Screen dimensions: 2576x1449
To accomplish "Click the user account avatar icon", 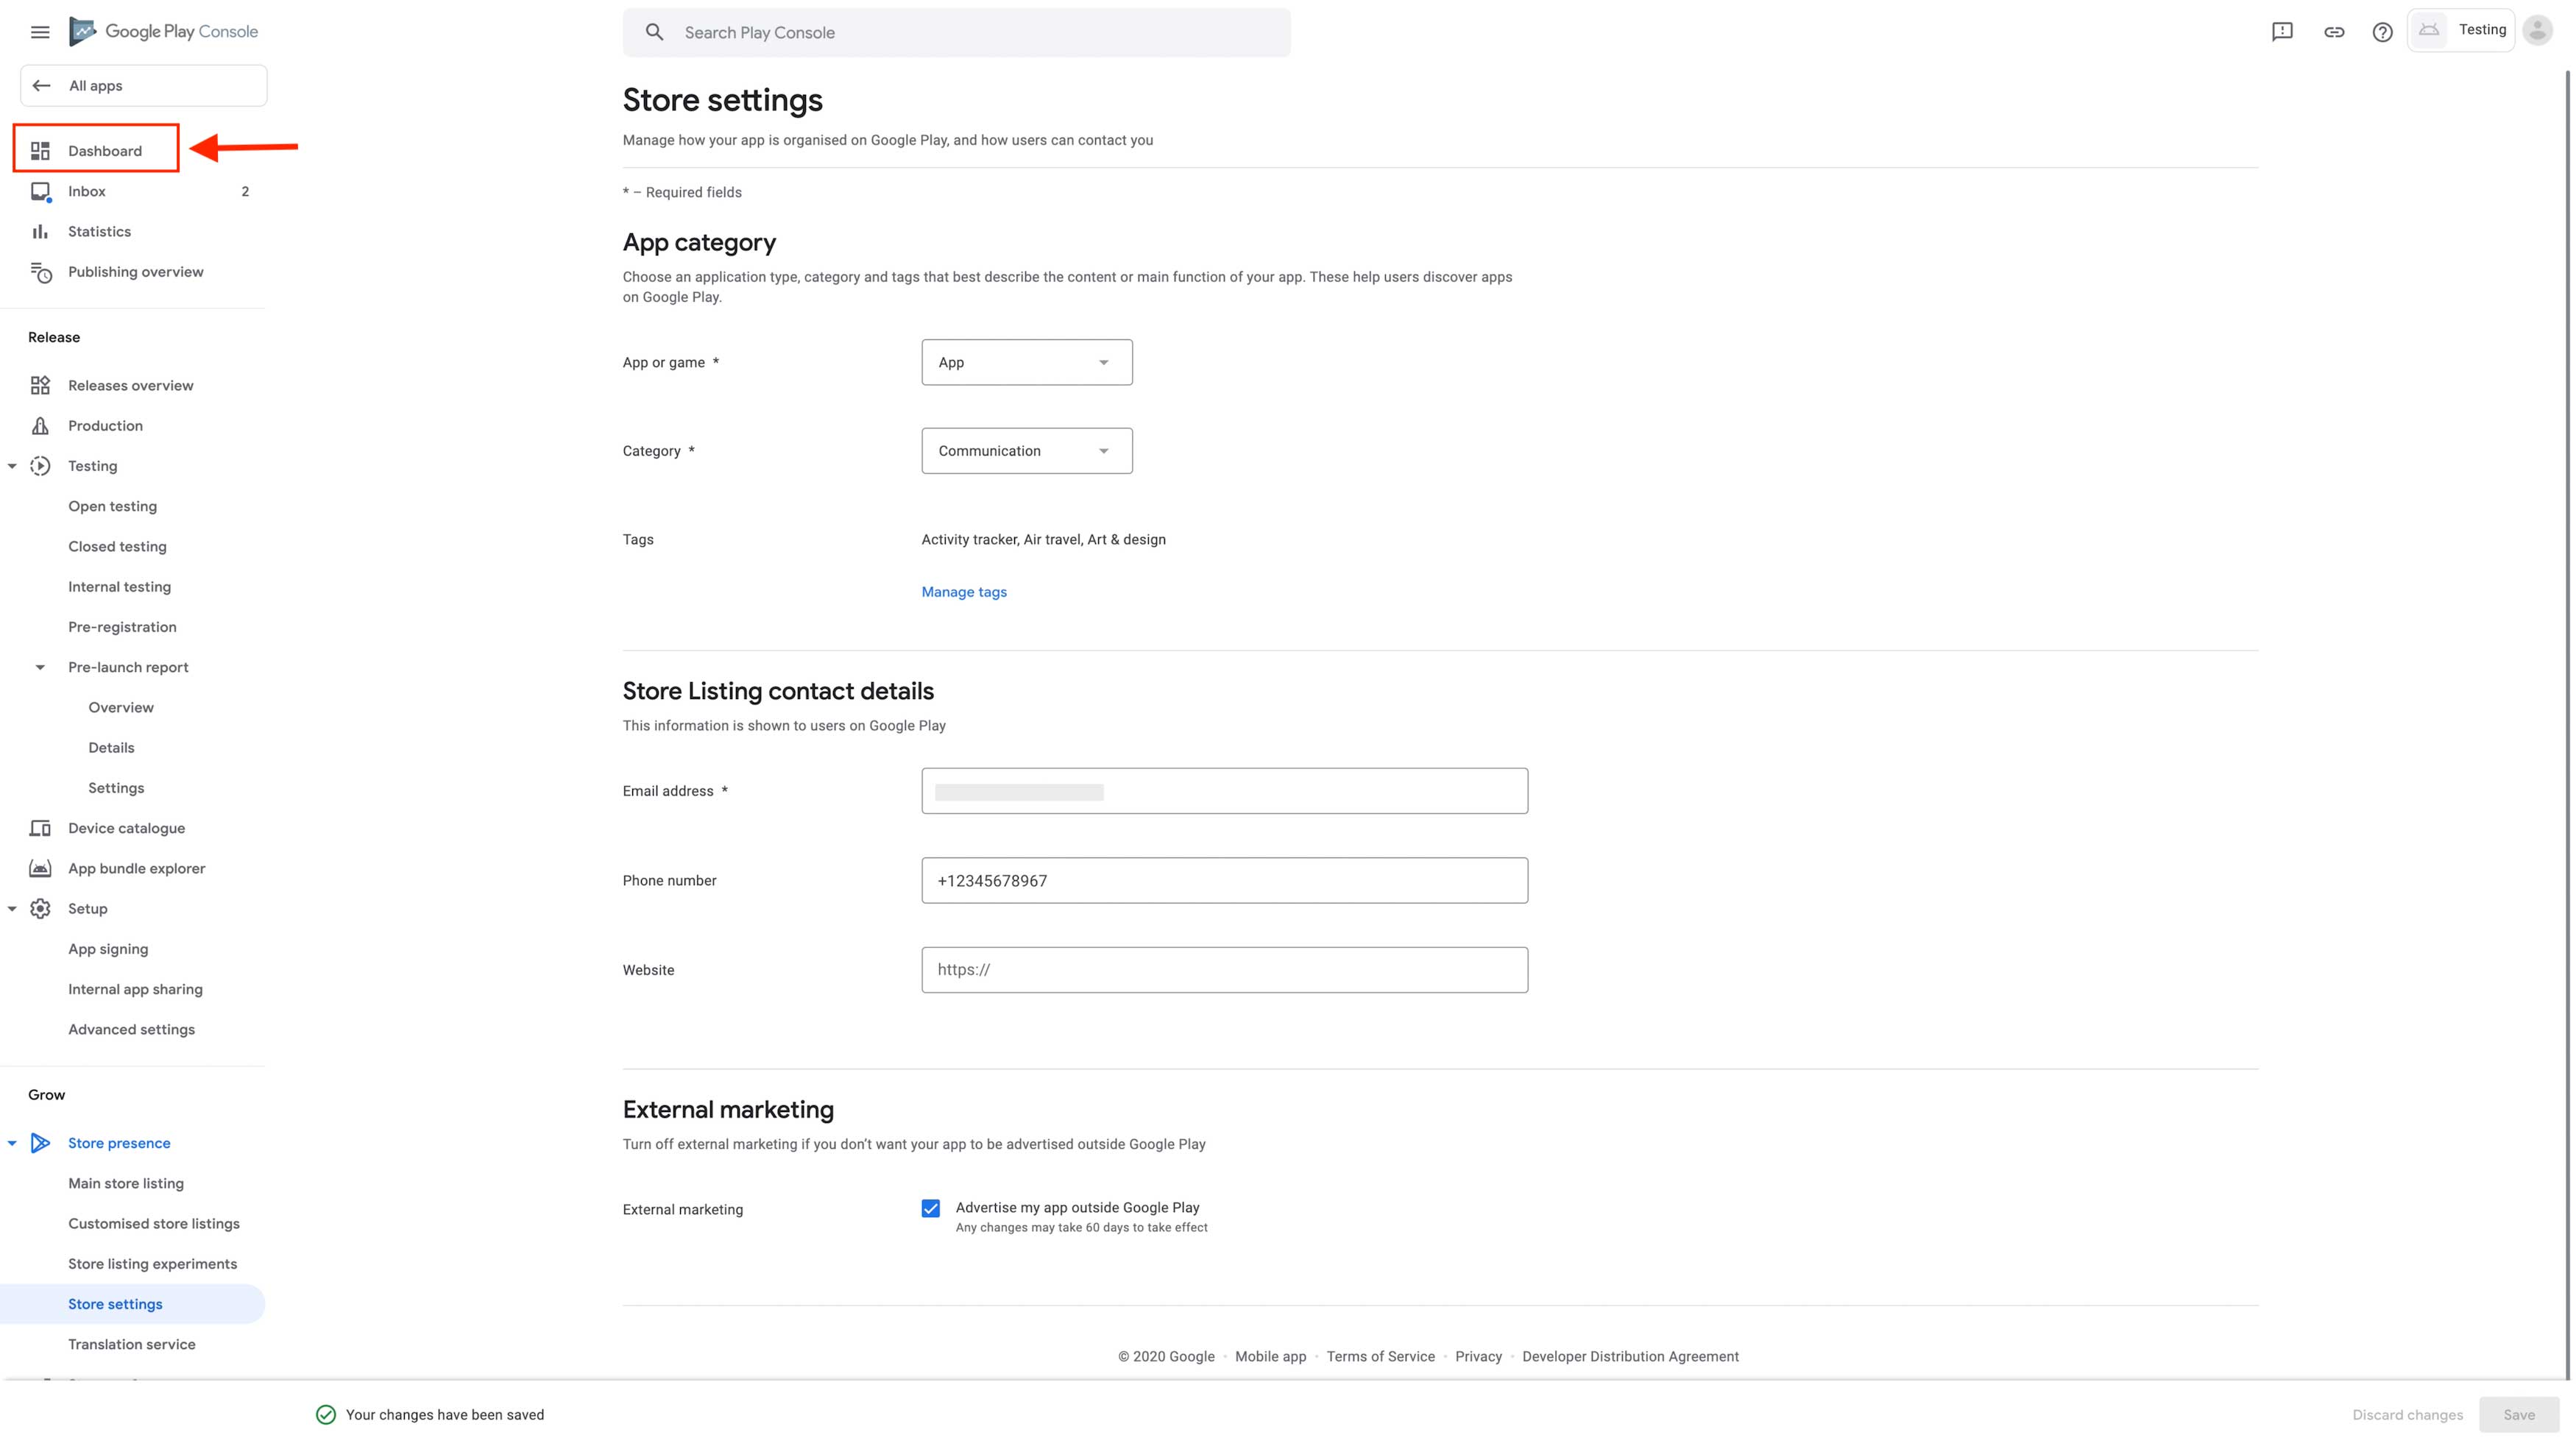I will point(2538,30).
